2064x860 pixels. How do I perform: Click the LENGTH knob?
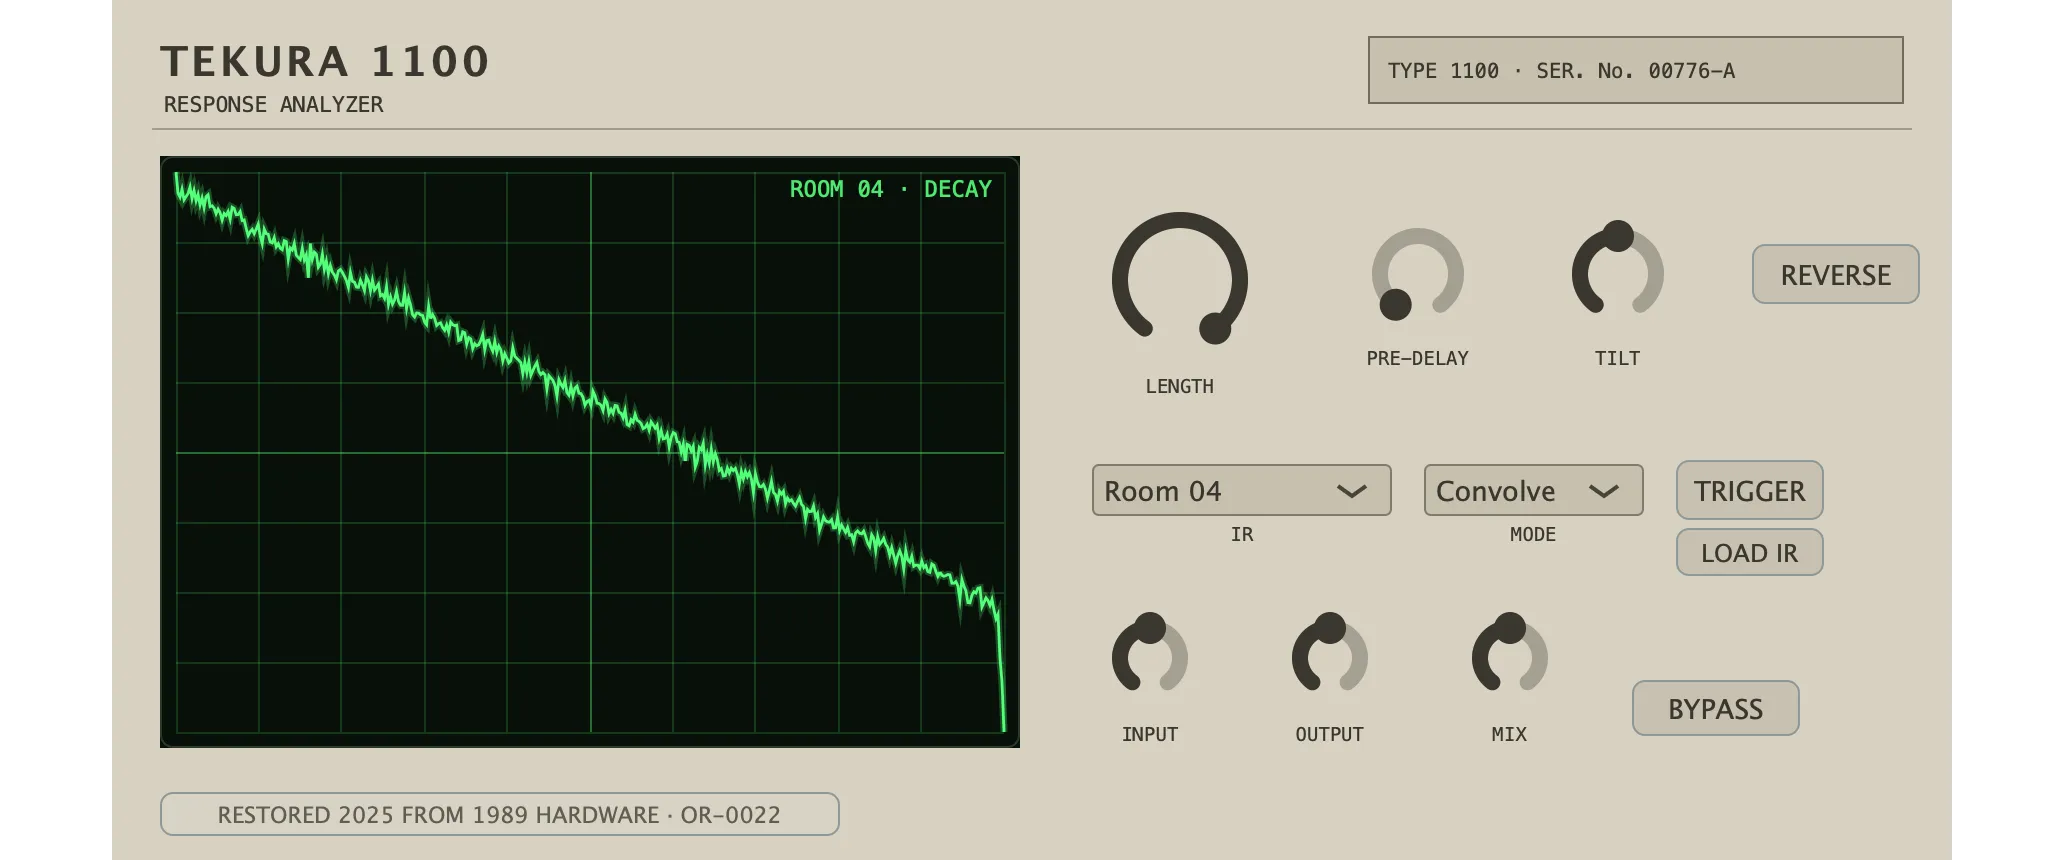[1180, 279]
